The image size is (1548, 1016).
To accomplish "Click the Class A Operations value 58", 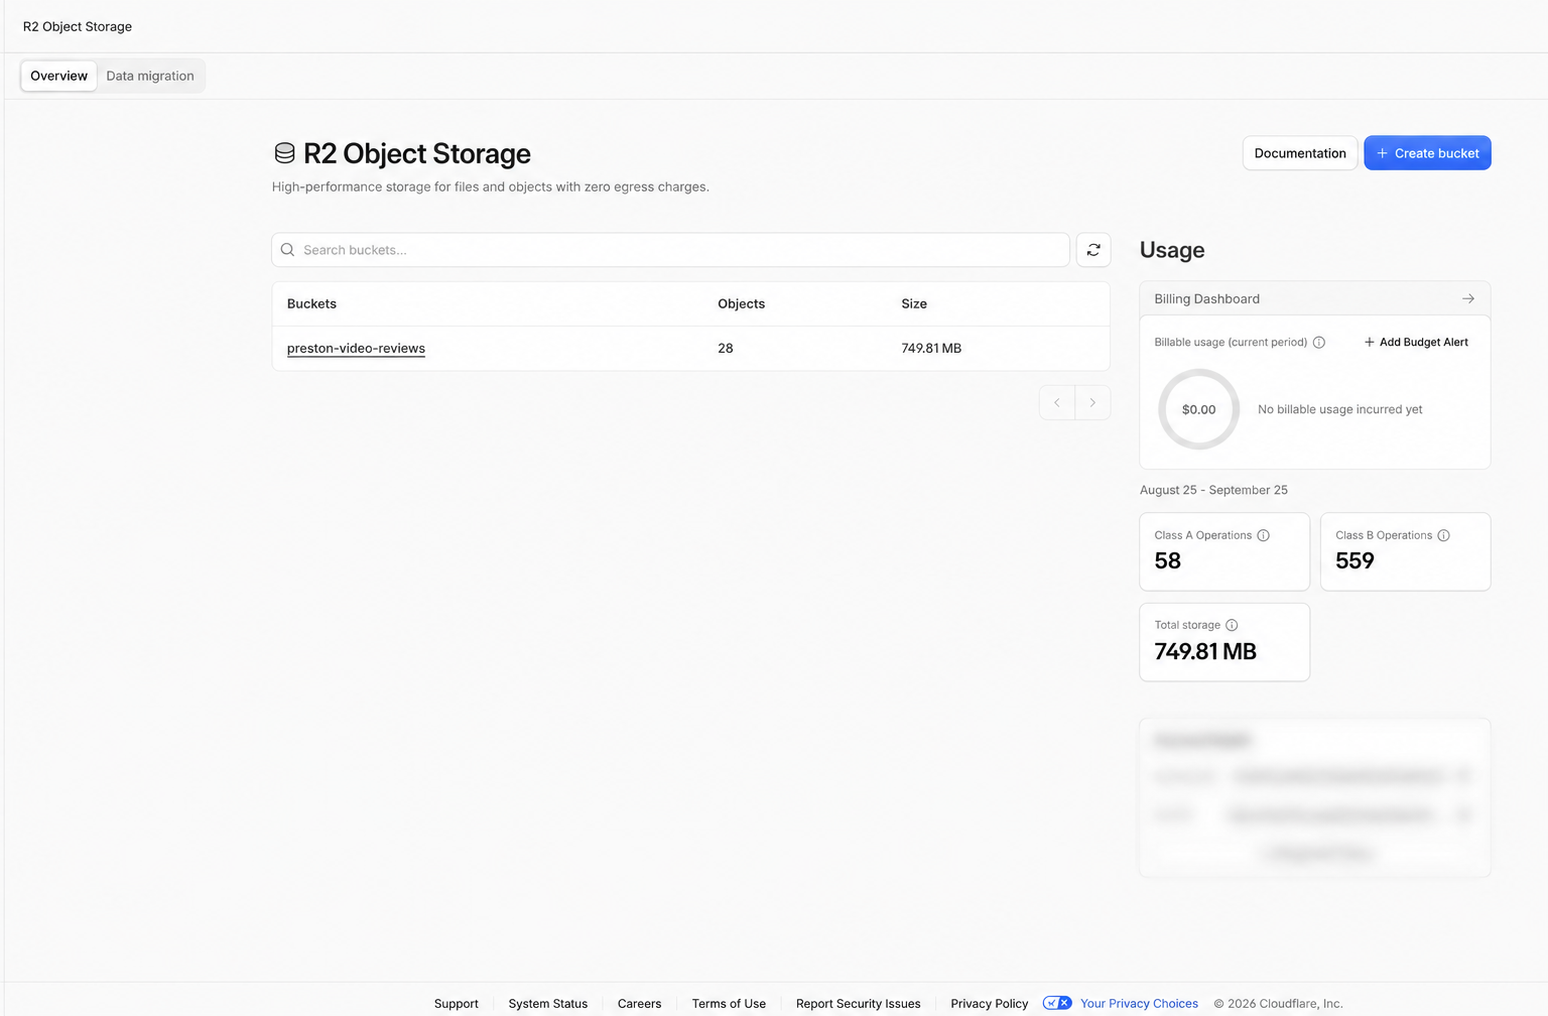I will 1167,561.
